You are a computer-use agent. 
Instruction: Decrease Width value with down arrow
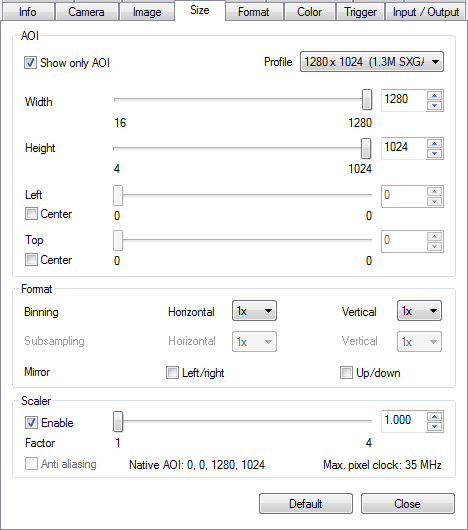435,105
